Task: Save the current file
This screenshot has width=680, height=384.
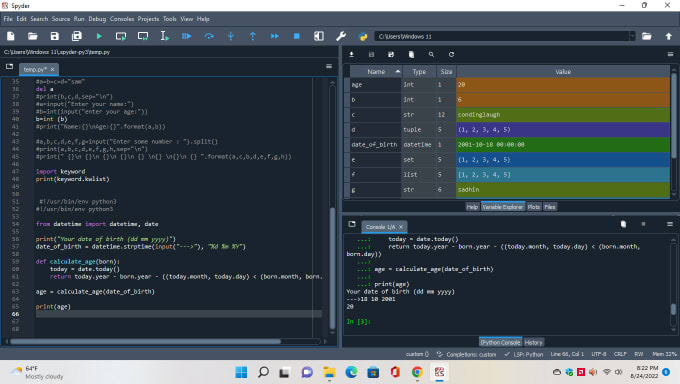Action: coord(55,36)
